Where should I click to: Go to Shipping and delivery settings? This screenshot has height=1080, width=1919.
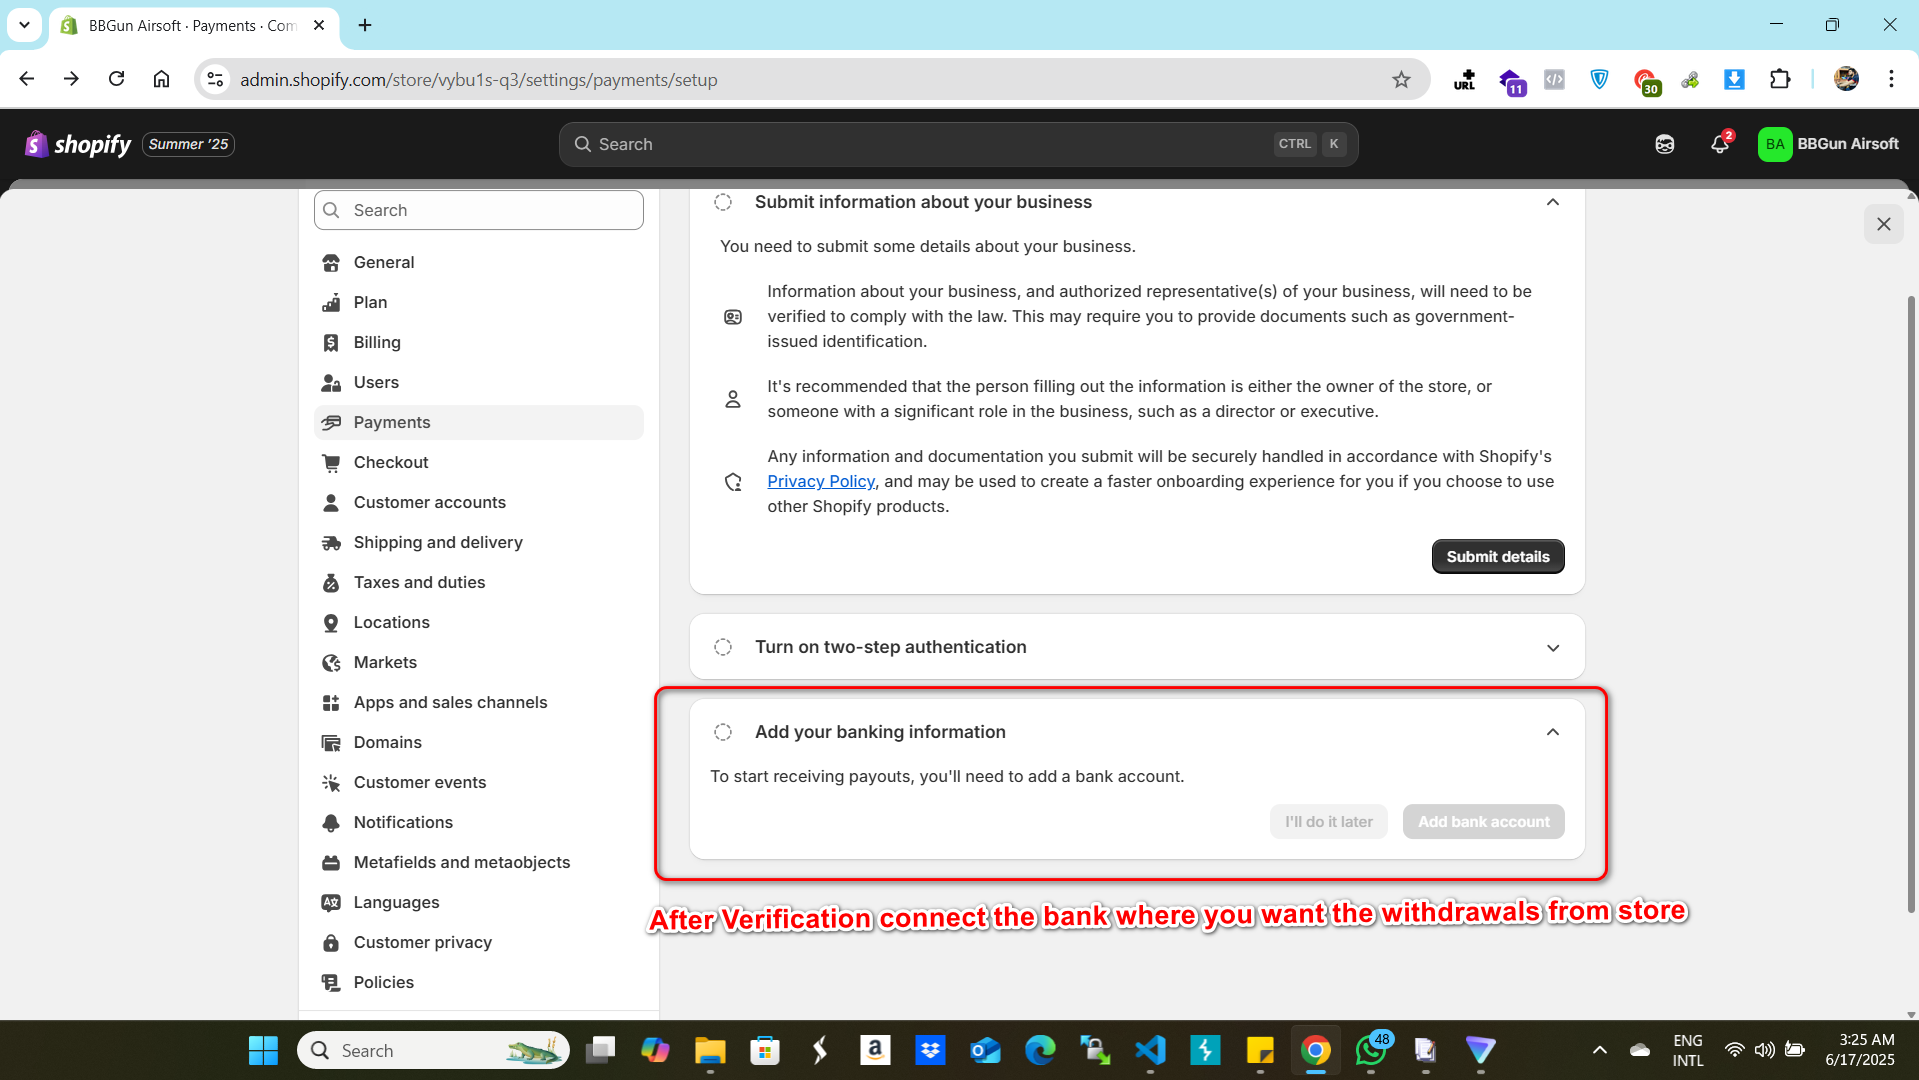pos(437,542)
